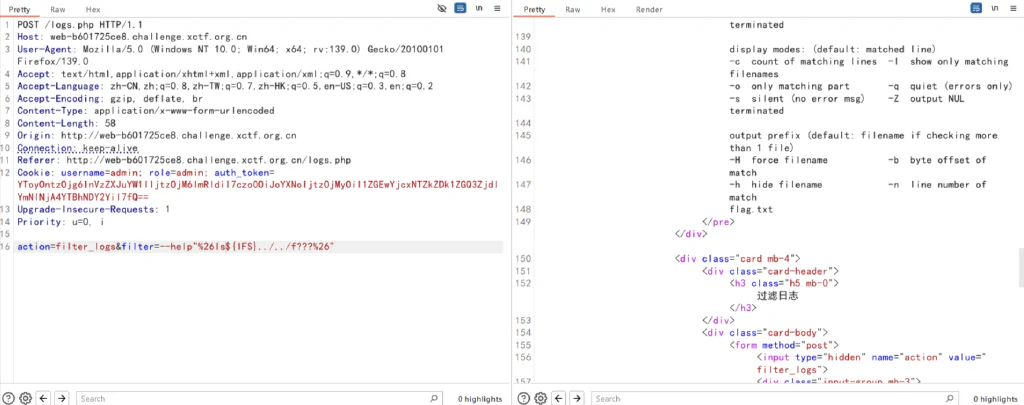Toggle hidden-items eye icon in request pane
This screenshot has width=1024, height=405.
click(442, 8)
